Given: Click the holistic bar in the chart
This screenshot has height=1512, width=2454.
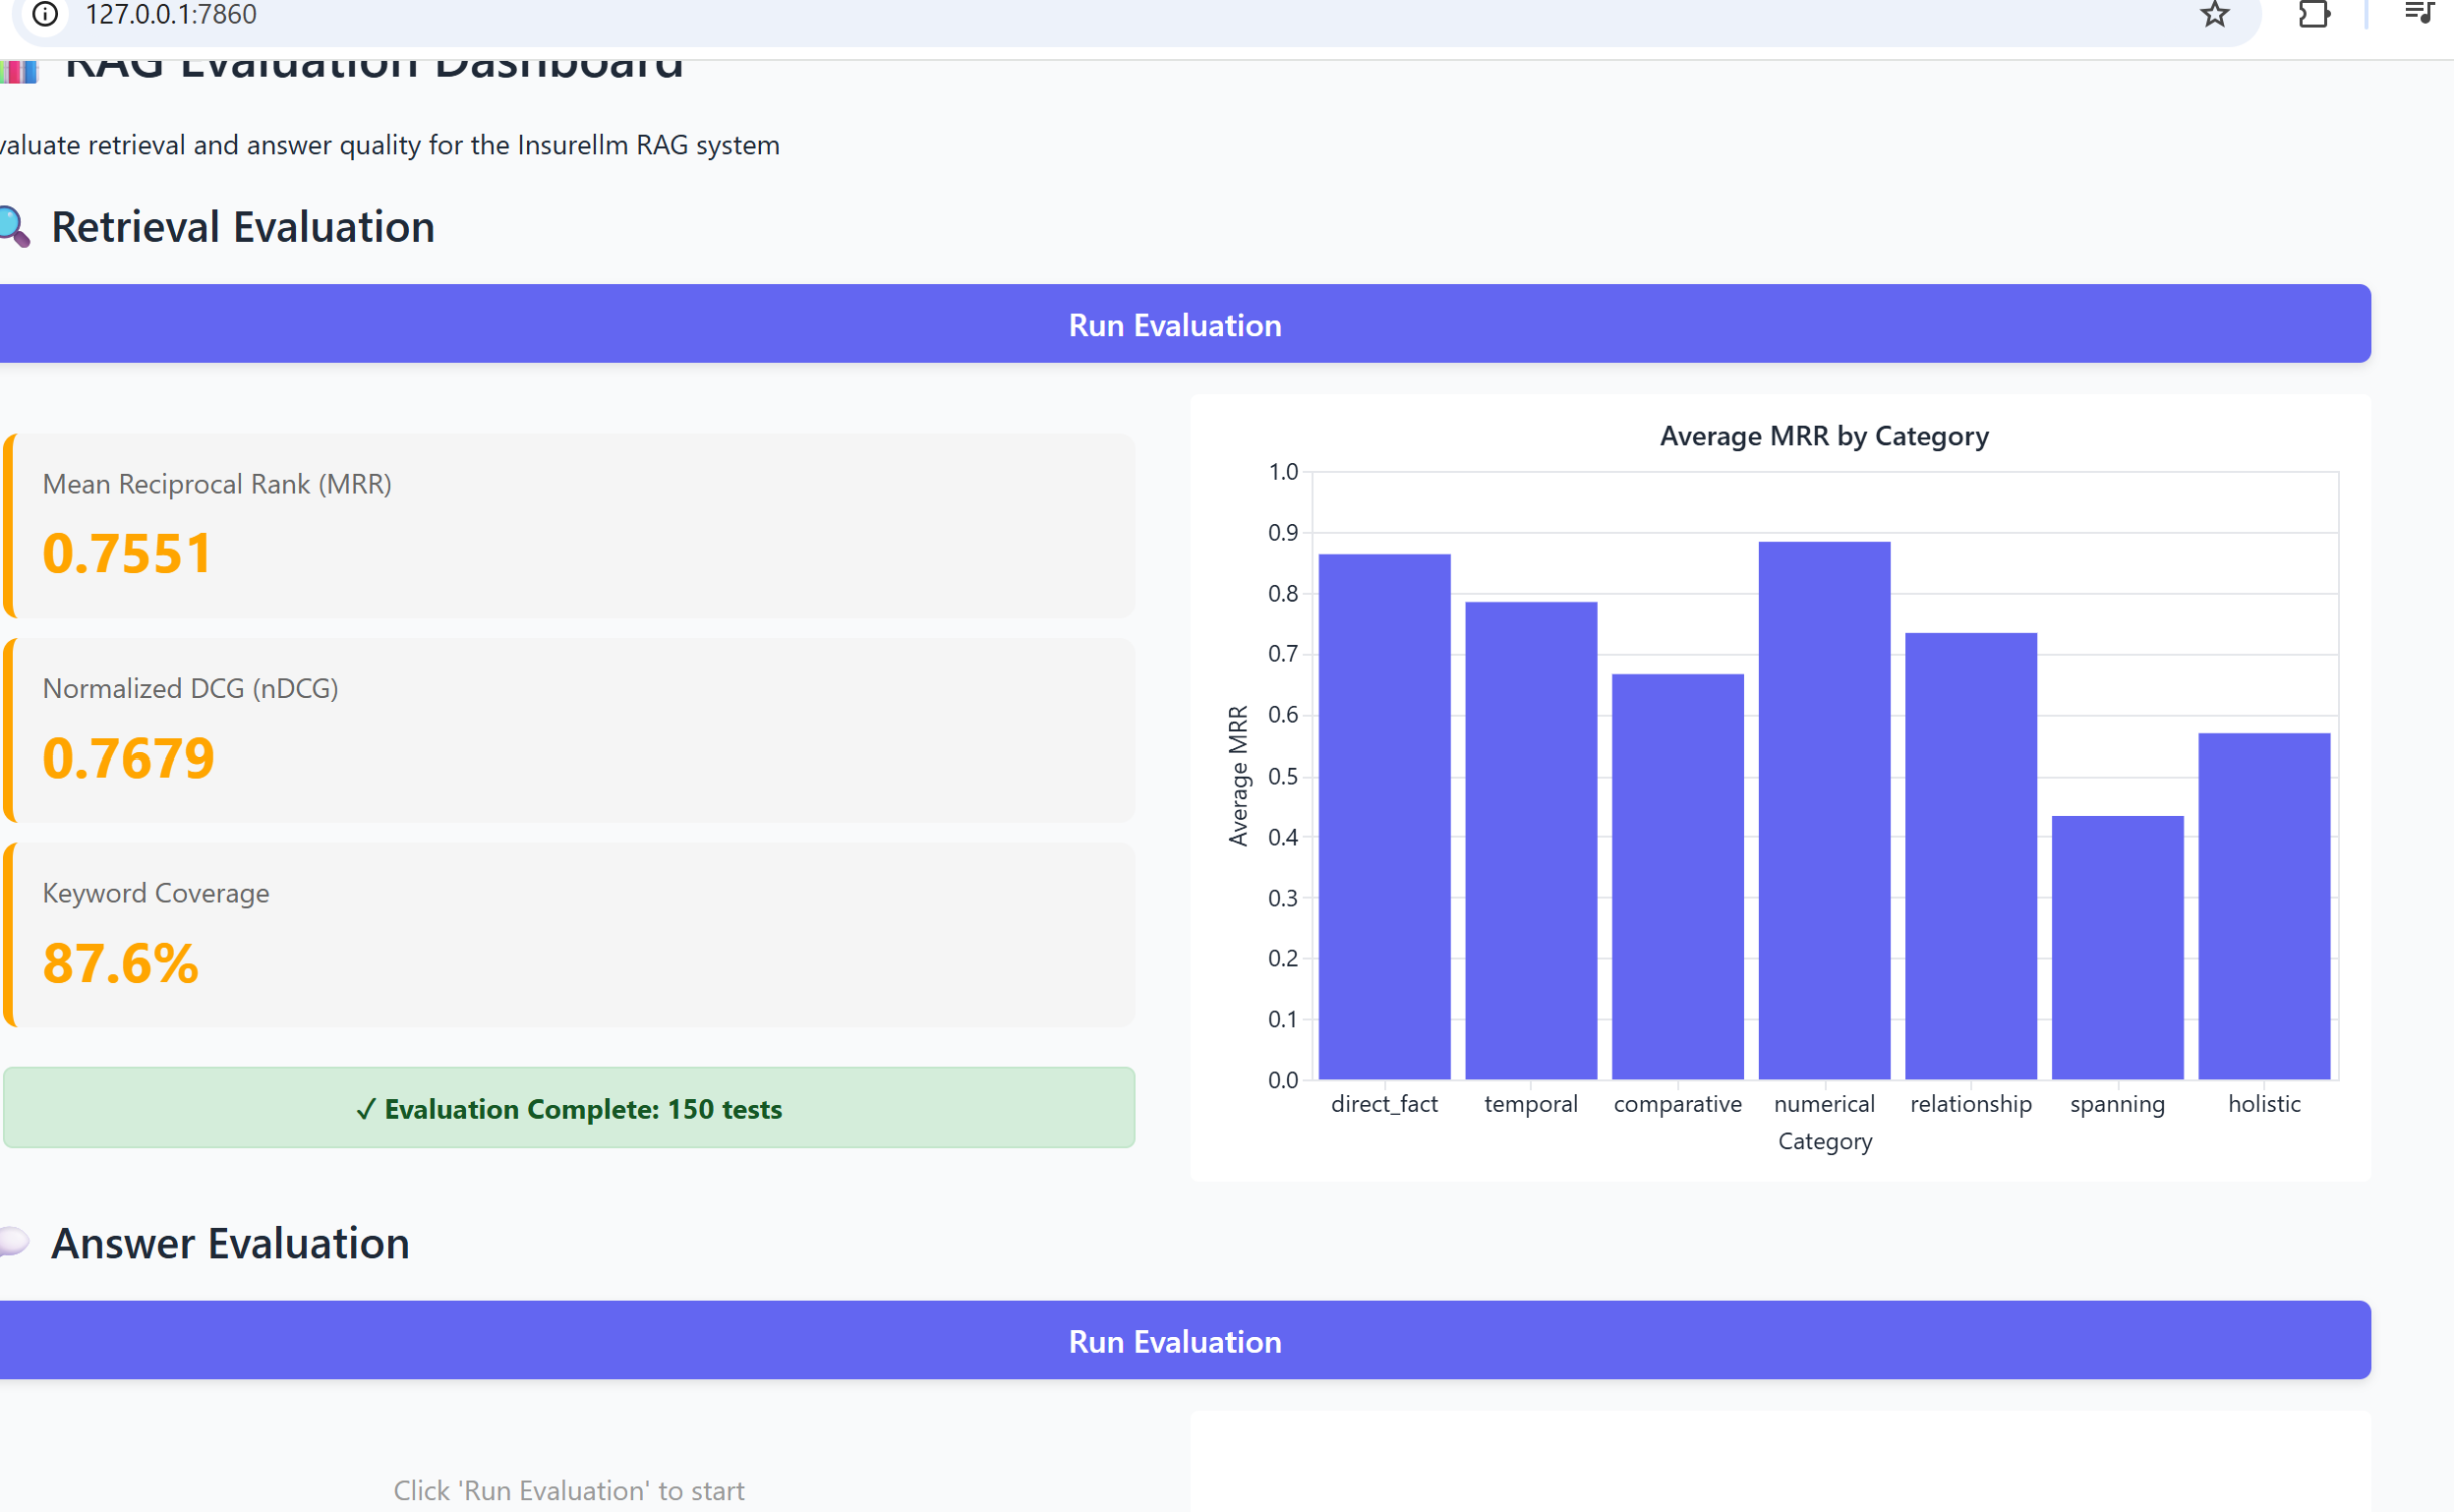Looking at the screenshot, I should tap(2264, 906).
